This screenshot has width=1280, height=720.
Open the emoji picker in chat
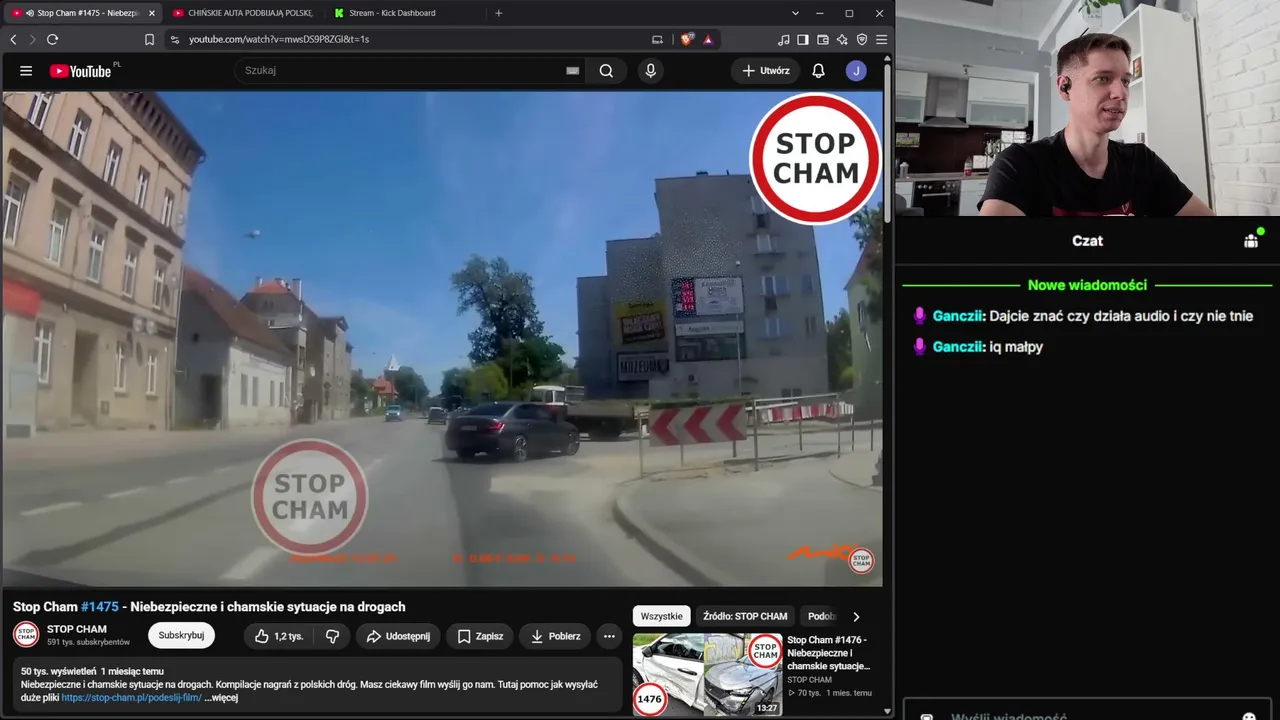click(x=1249, y=716)
